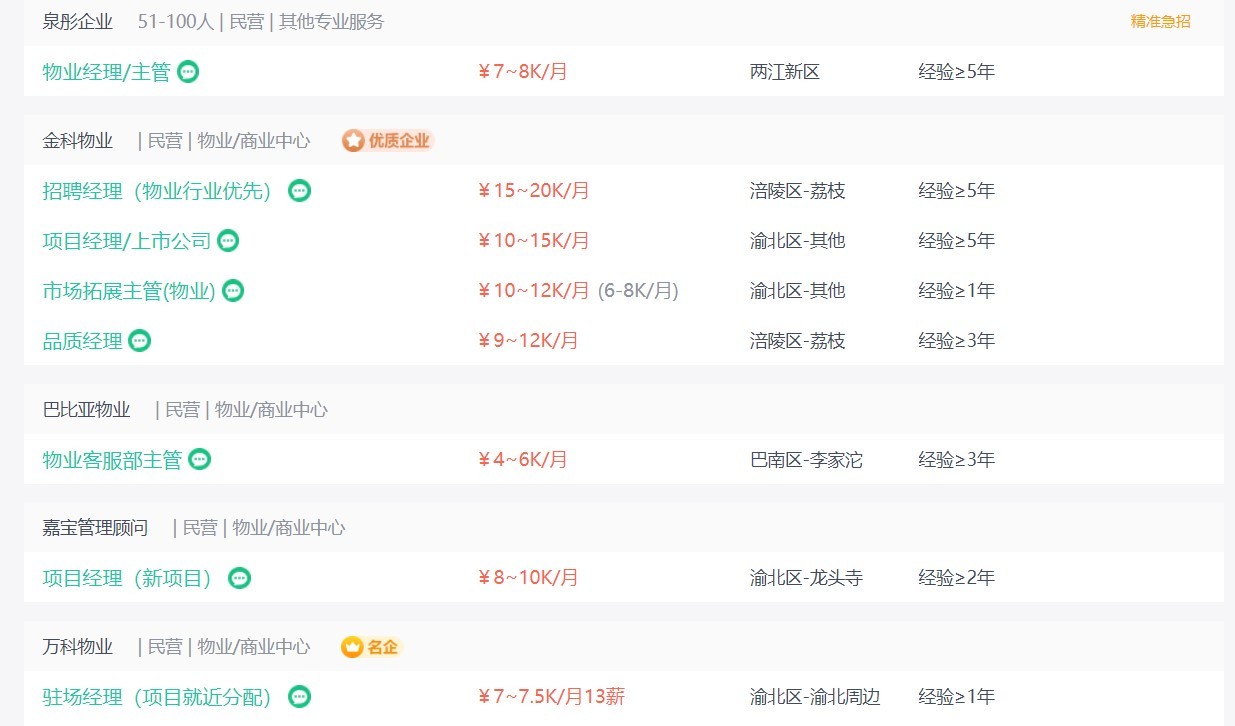Open the 巴比亚物业 company profile
Image resolution: width=1235 pixels, height=726 pixels.
tap(87, 410)
